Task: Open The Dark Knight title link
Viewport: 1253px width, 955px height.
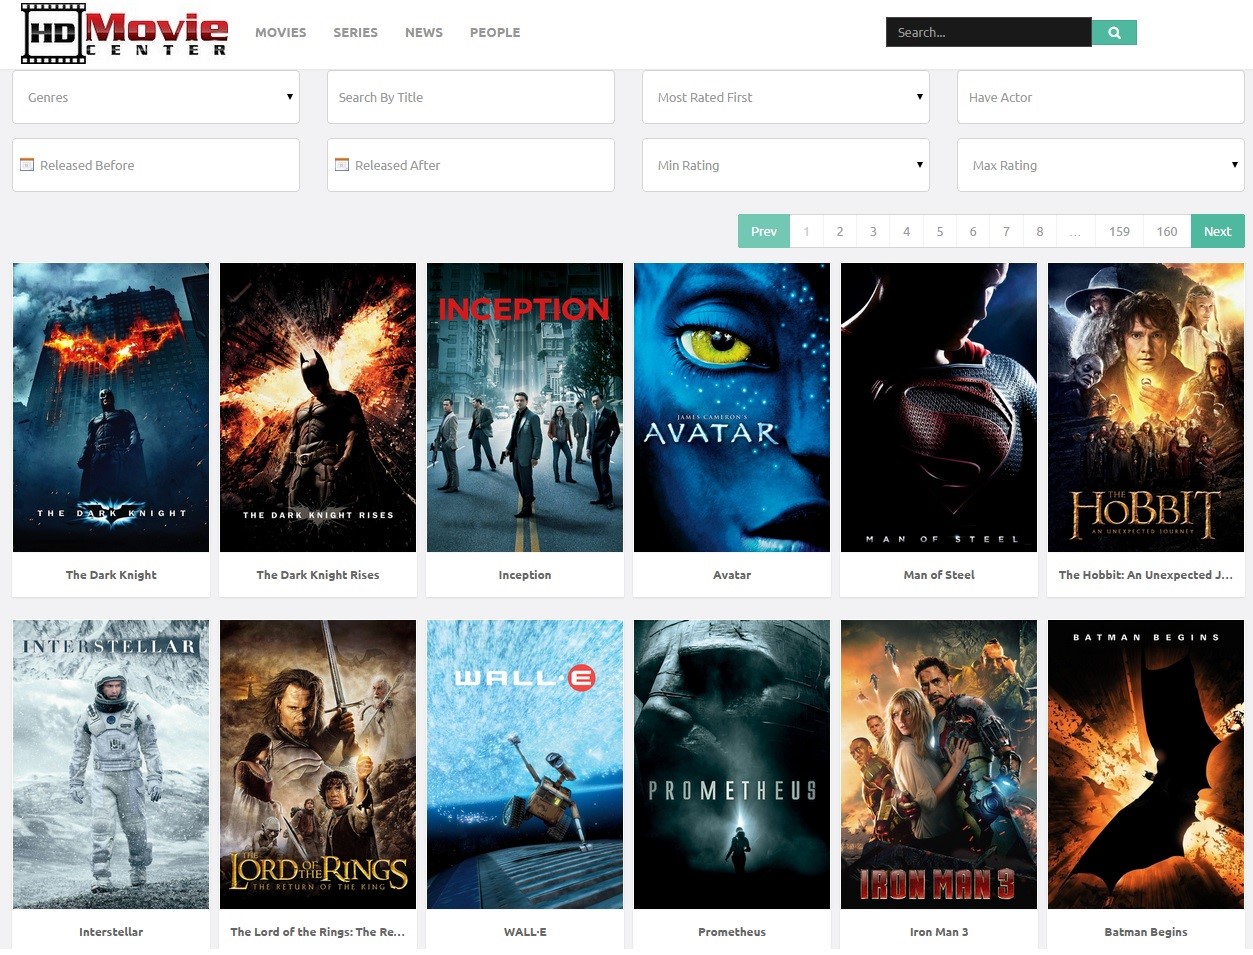Action: (x=110, y=574)
